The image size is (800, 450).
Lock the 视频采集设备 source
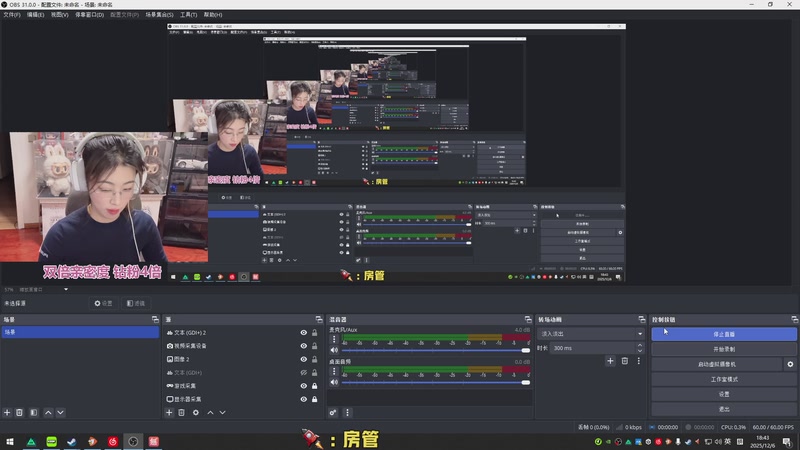315,346
